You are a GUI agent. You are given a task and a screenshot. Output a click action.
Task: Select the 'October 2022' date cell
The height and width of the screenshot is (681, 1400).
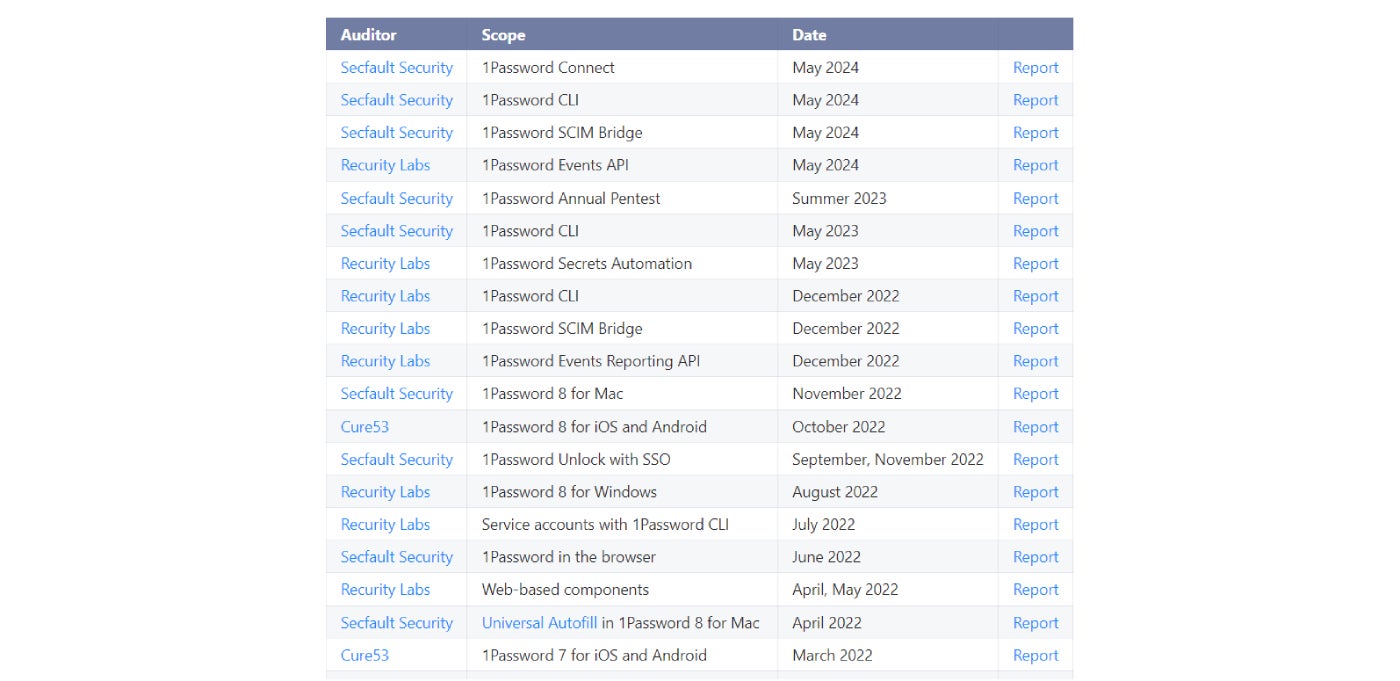[x=888, y=427]
